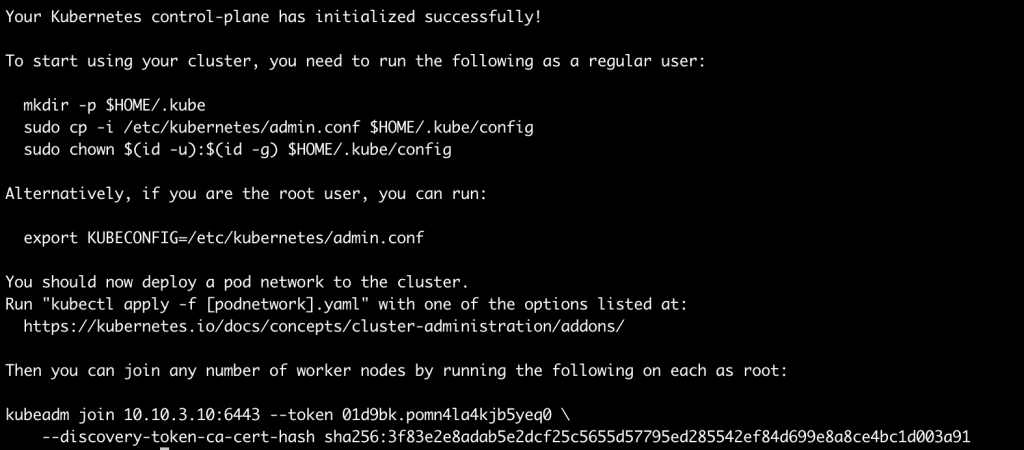The image size is (1024, 450).
Task: Click the "sudo chown" command line
Action: point(237,150)
